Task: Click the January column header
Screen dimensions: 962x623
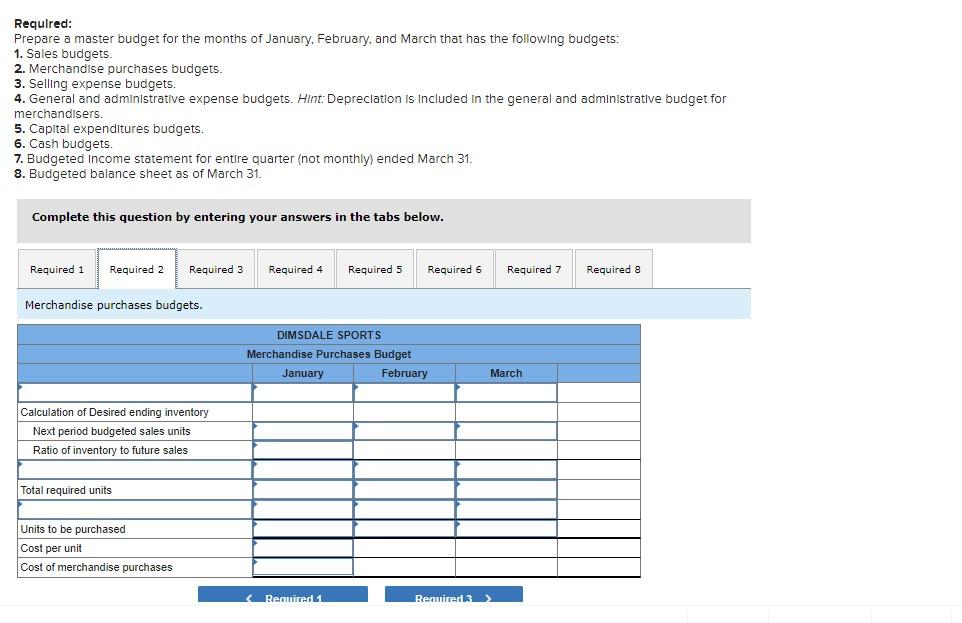Action: [303, 373]
